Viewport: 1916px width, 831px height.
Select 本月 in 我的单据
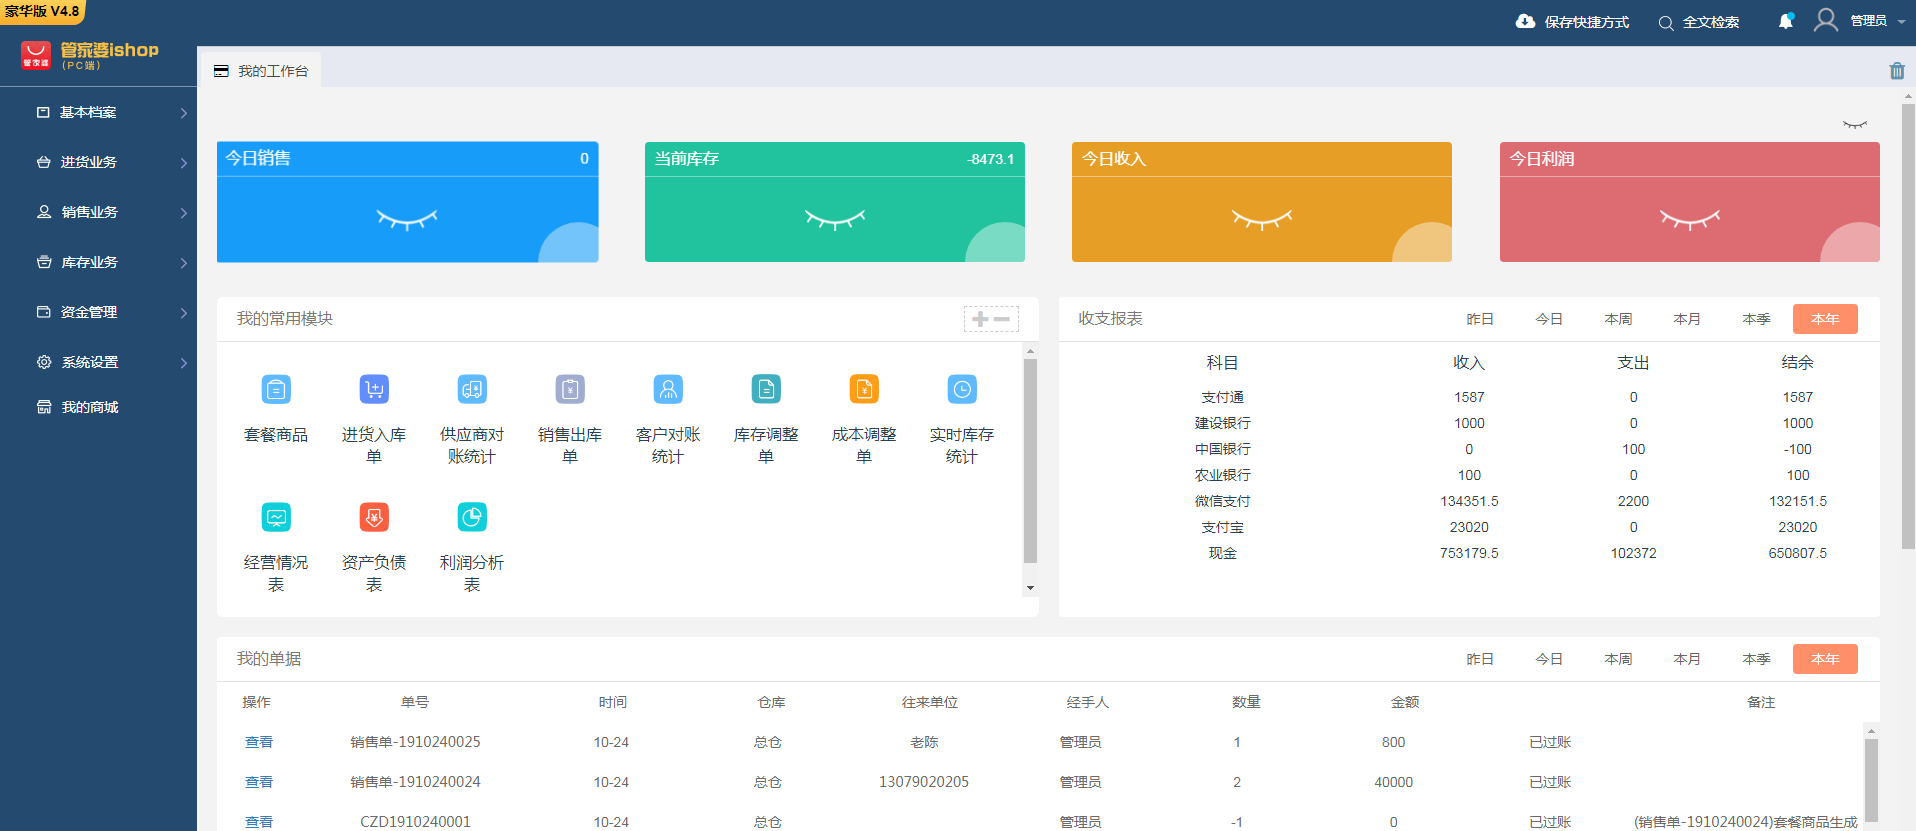point(1687,659)
